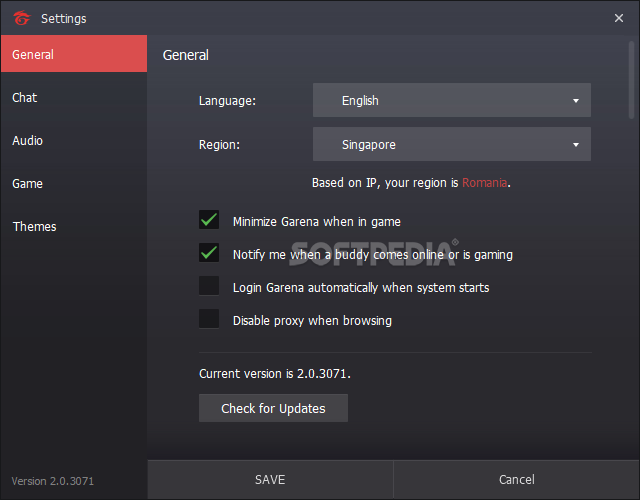Toggle buddy online notification checkbox

pyautogui.click(x=209, y=253)
